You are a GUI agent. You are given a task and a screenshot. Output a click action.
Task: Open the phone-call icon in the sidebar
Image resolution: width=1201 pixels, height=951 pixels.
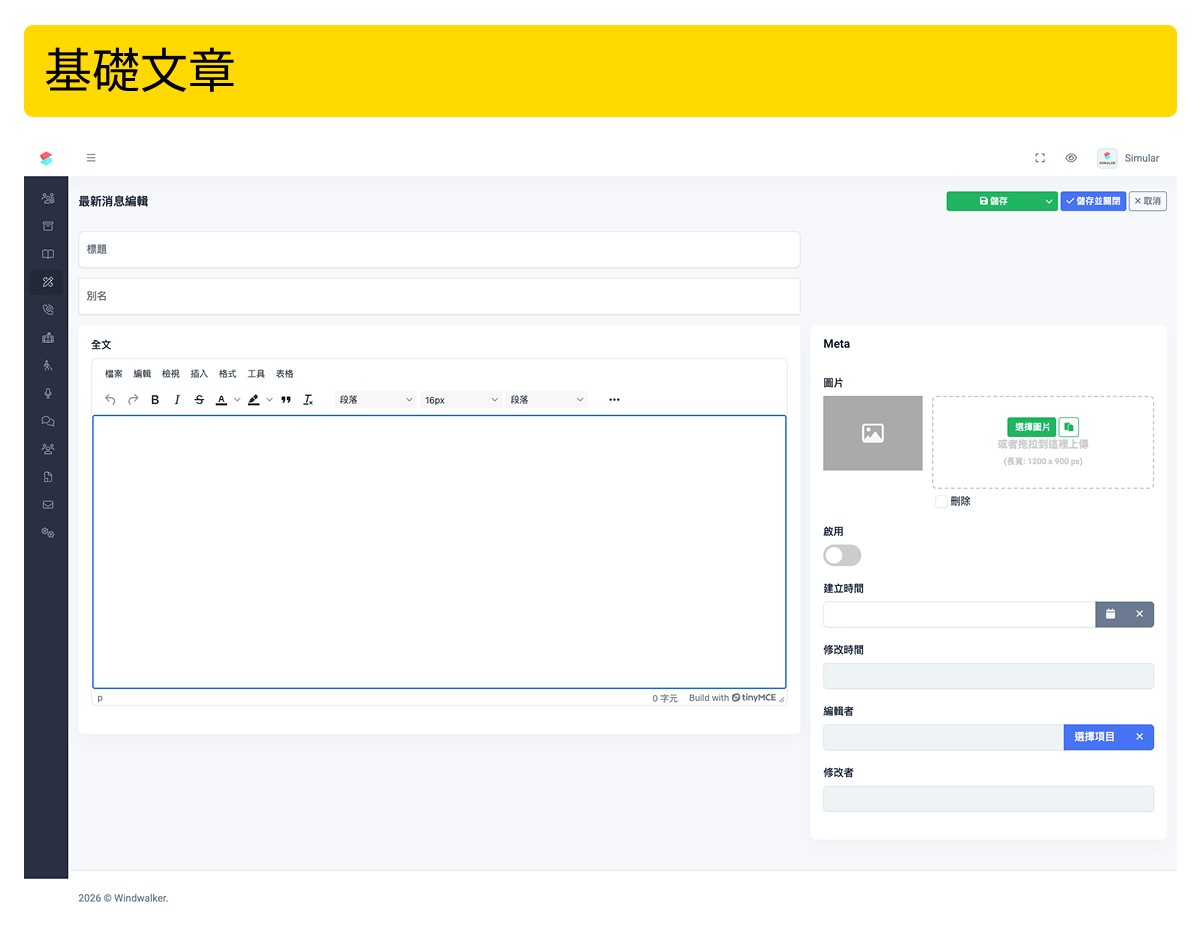coord(47,310)
